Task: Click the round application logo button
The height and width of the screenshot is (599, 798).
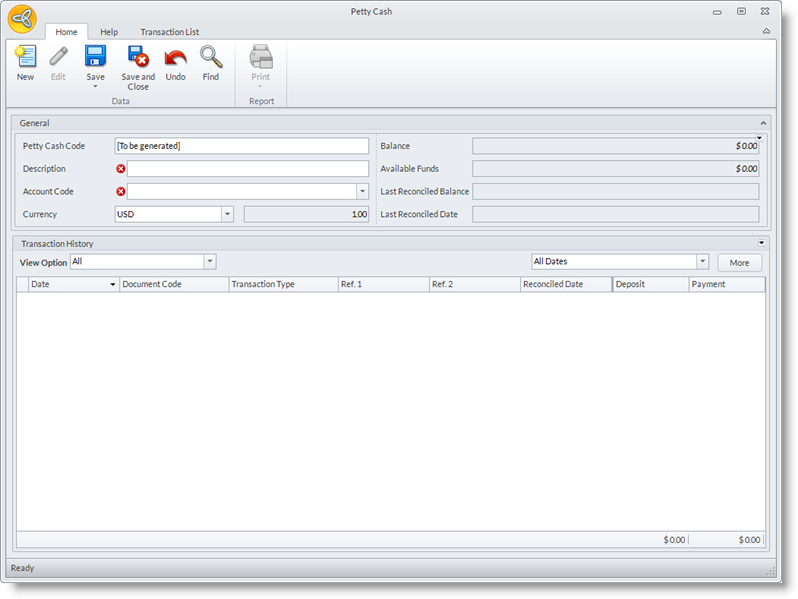Action: pyautogui.click(x=23, y=19)
